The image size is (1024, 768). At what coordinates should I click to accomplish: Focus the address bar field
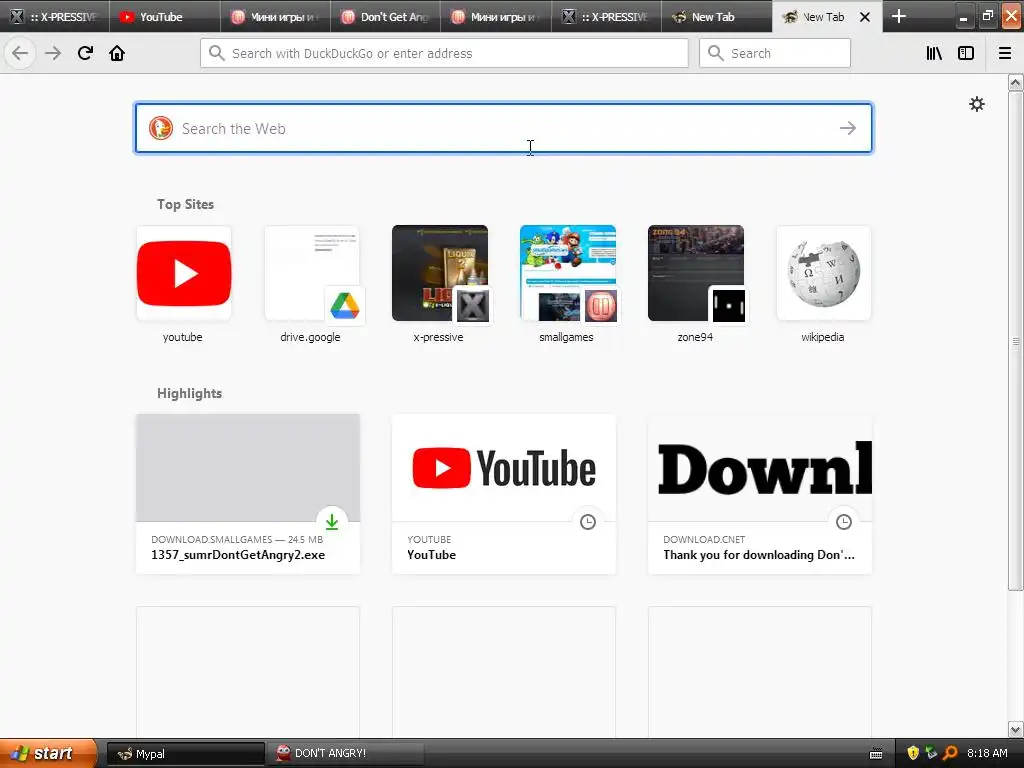pyautogui.click(x=444, y=53)
